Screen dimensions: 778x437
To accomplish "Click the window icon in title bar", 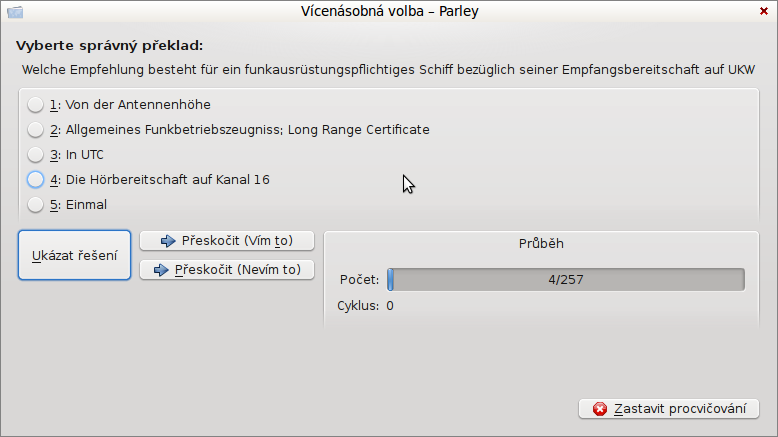I will (15, 11).
